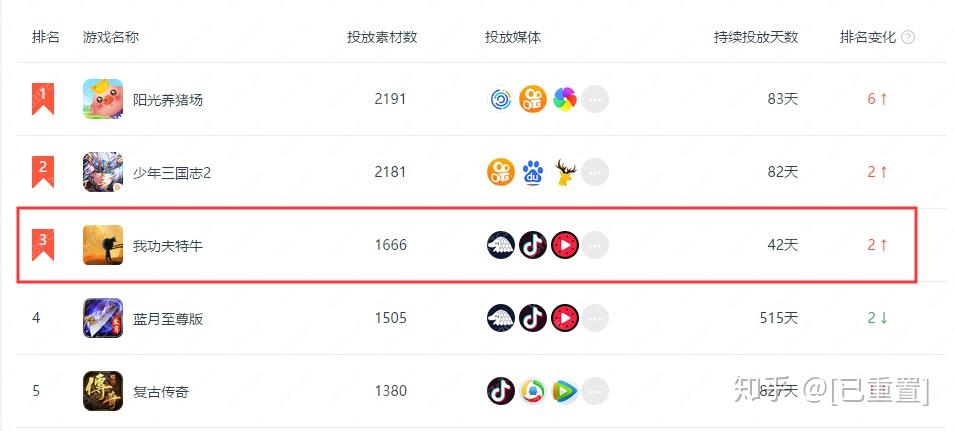Click the help icon beside 排名变化
Image resolution: width=954 pixels, height=431 pixels.
pyautogui.click(x=908, y=37)
